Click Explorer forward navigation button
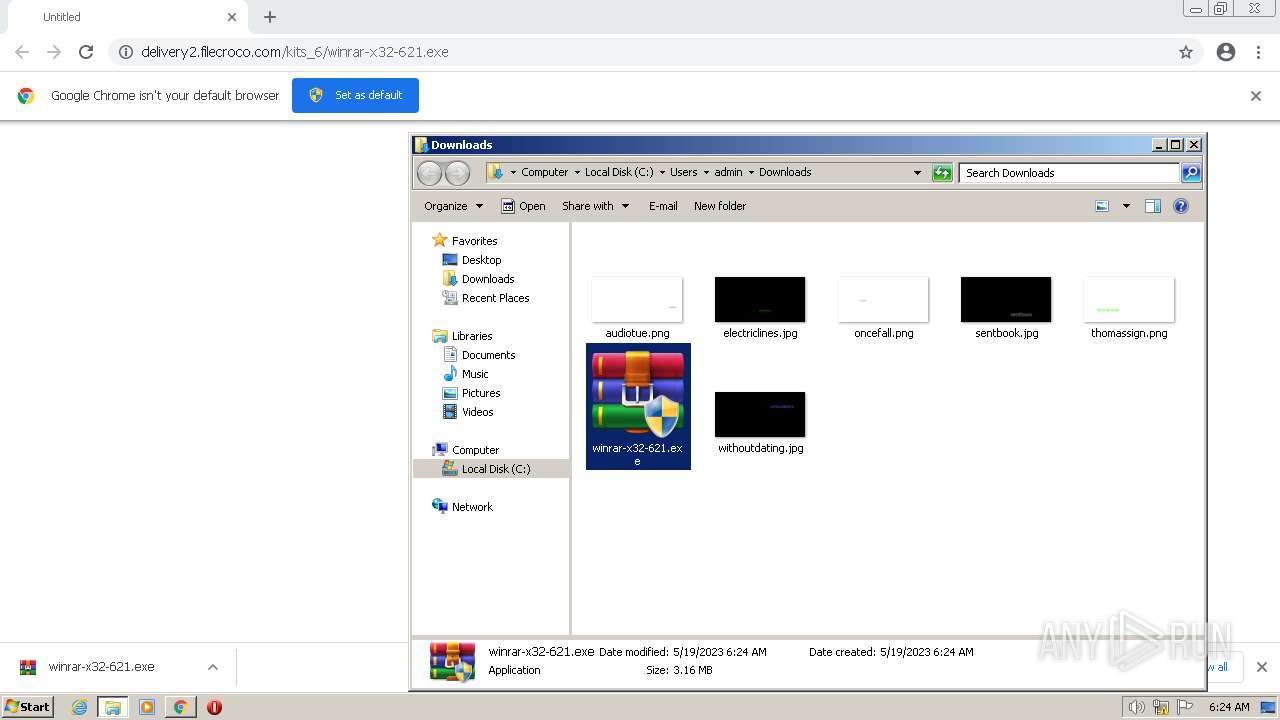The height and width of the screenshot is (720, 1280). (x=457, y=173)
